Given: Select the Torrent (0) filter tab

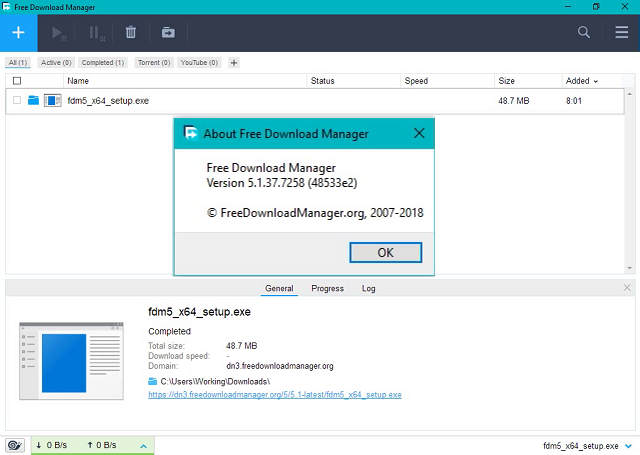Looking at the screenshot, I should (154, 62).
